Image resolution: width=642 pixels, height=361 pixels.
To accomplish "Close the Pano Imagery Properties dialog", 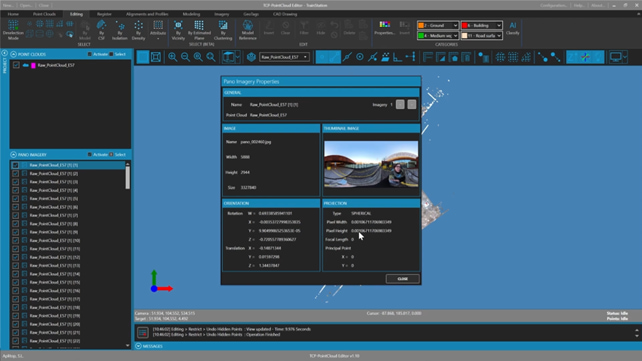I will click(402, 279).
